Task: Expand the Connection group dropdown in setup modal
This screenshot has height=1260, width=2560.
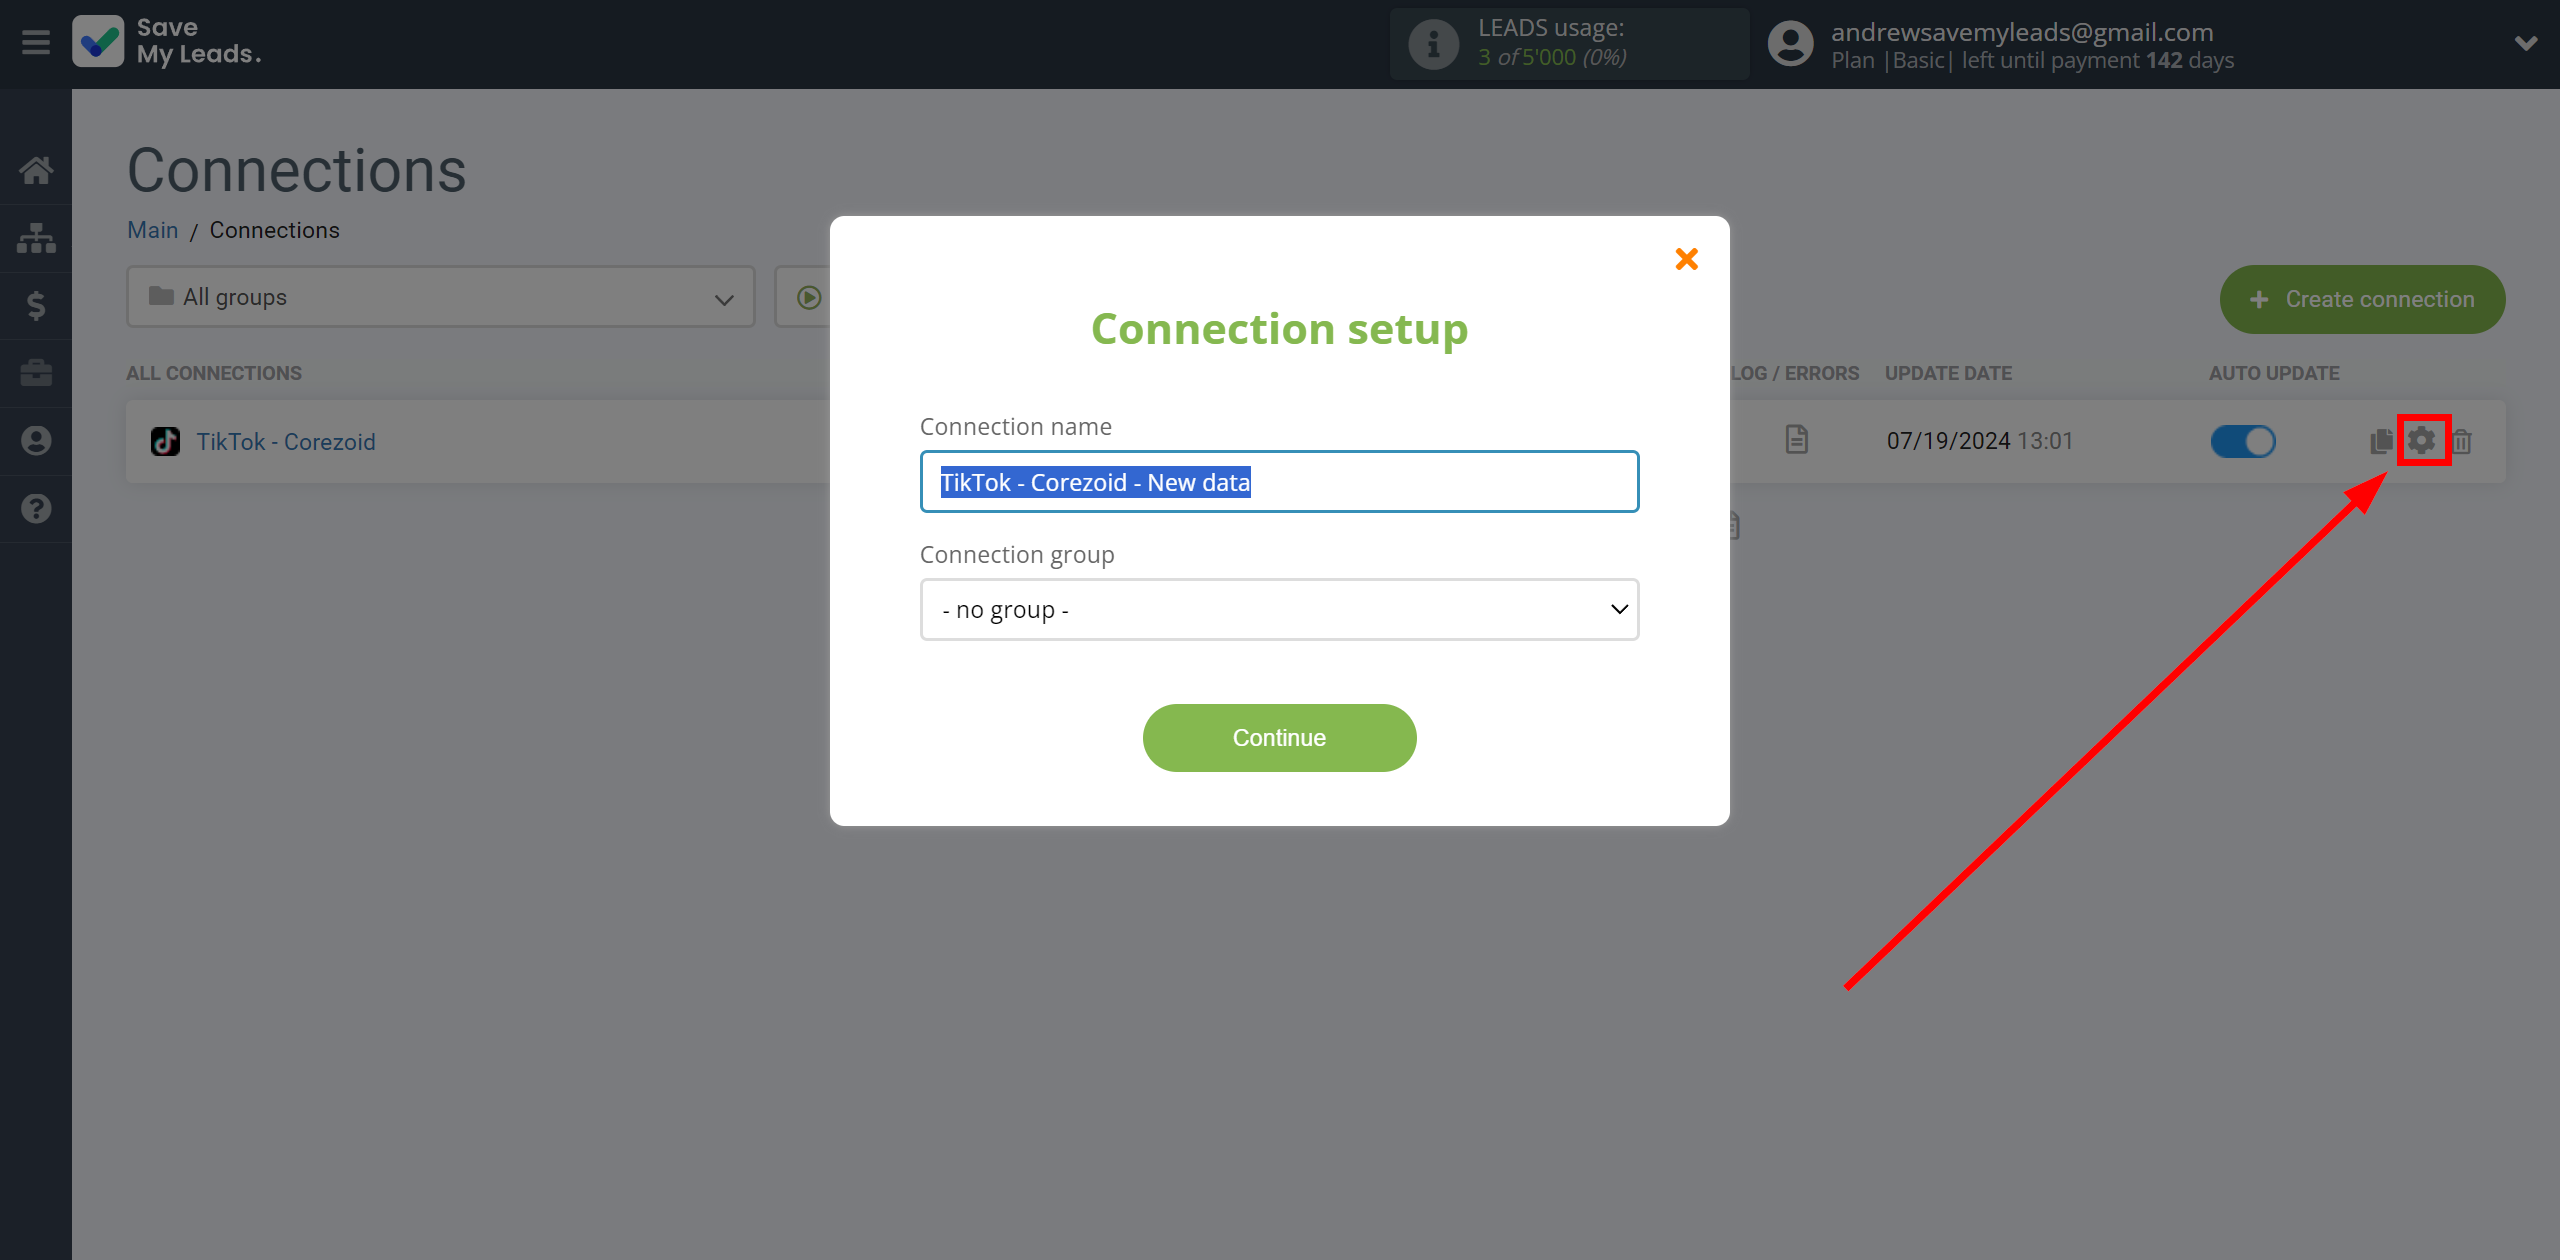Action: coord(1278,609)
